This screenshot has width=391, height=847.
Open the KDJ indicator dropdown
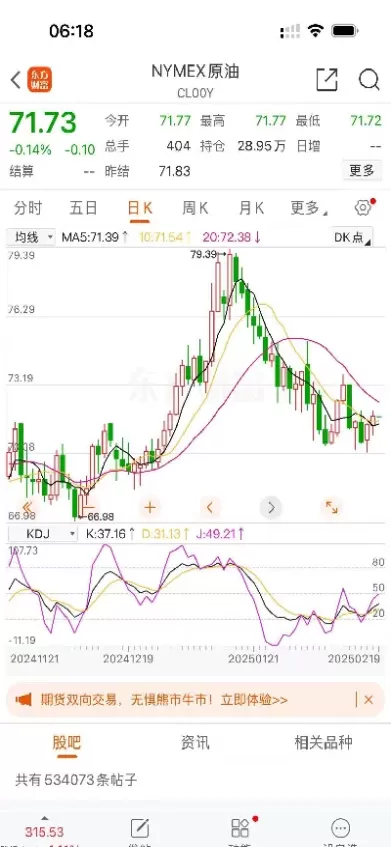click(43, 534)
